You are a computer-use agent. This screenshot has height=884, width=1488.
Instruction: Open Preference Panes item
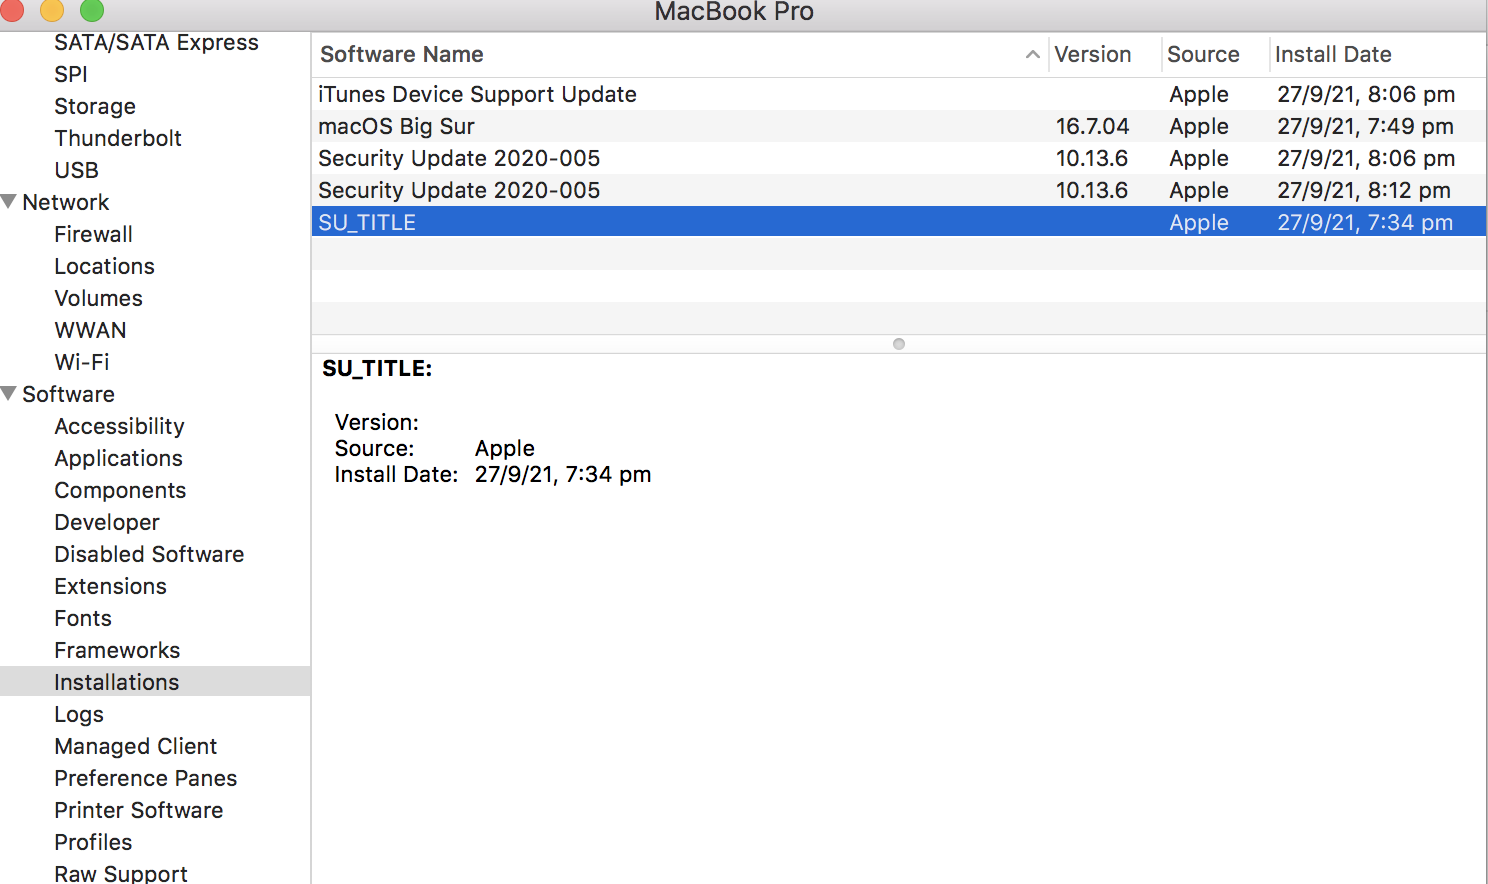145,778
